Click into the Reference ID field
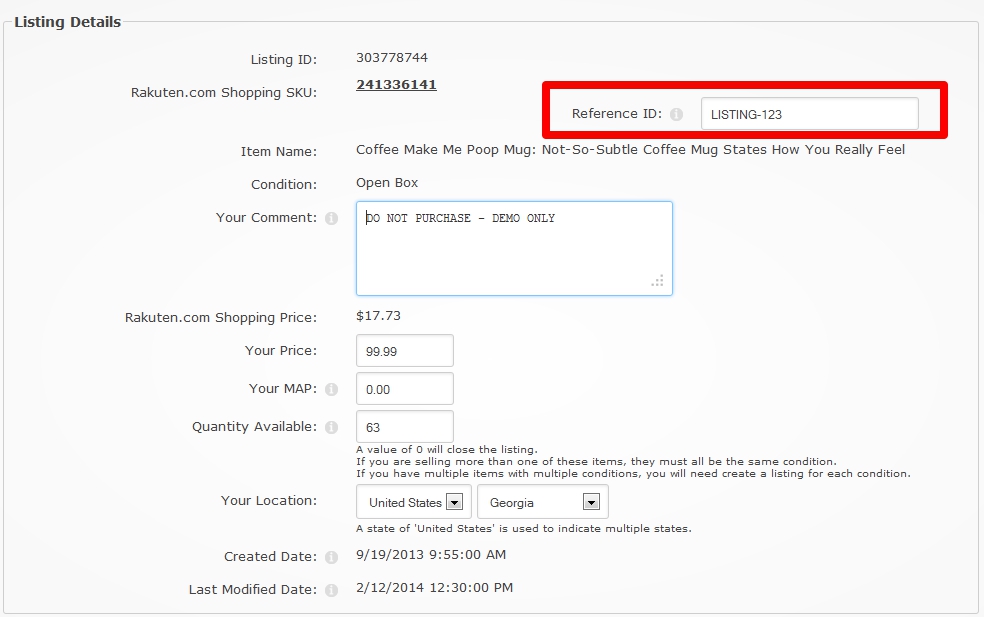The width and height of the screenshot is (984, 617). click(810, 114)
